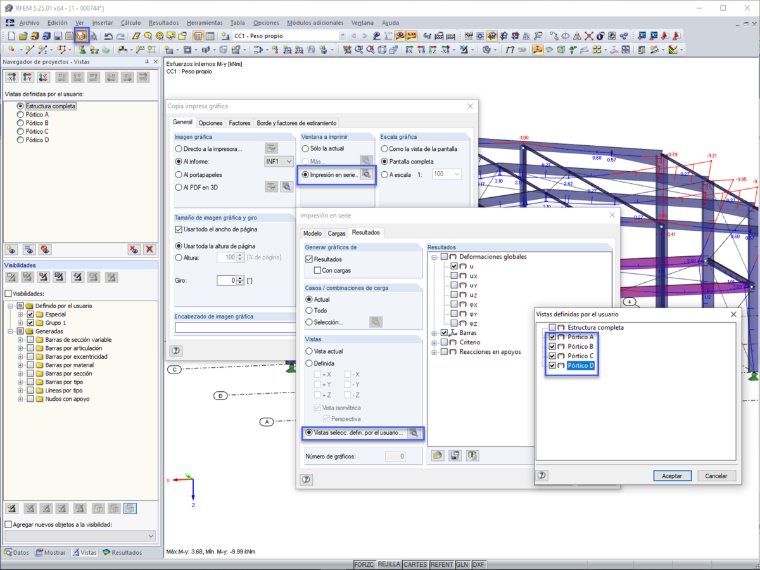The height and width of the screenshot is (570, 760).
Task: Expand the Barras results tree node
Action: (434, 333)
